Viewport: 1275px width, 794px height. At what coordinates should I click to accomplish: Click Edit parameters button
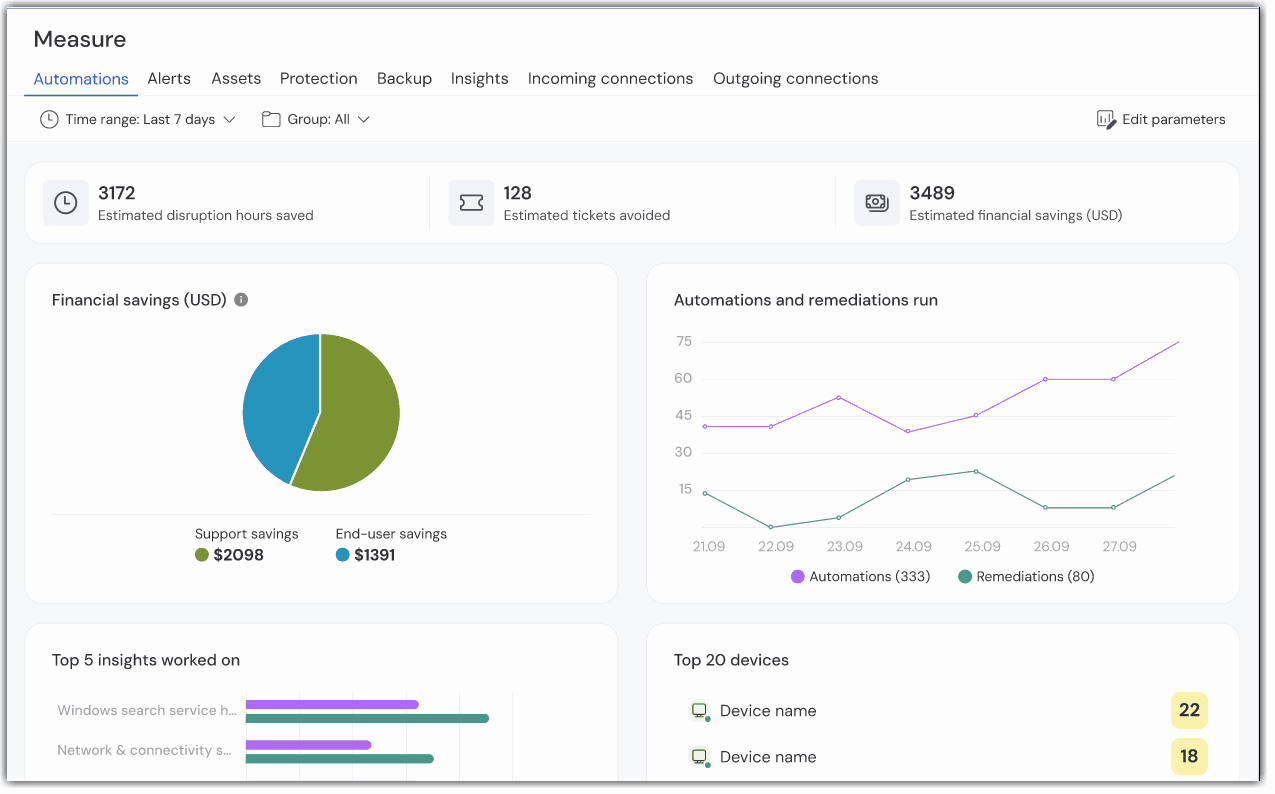(x=1161, y=119)
